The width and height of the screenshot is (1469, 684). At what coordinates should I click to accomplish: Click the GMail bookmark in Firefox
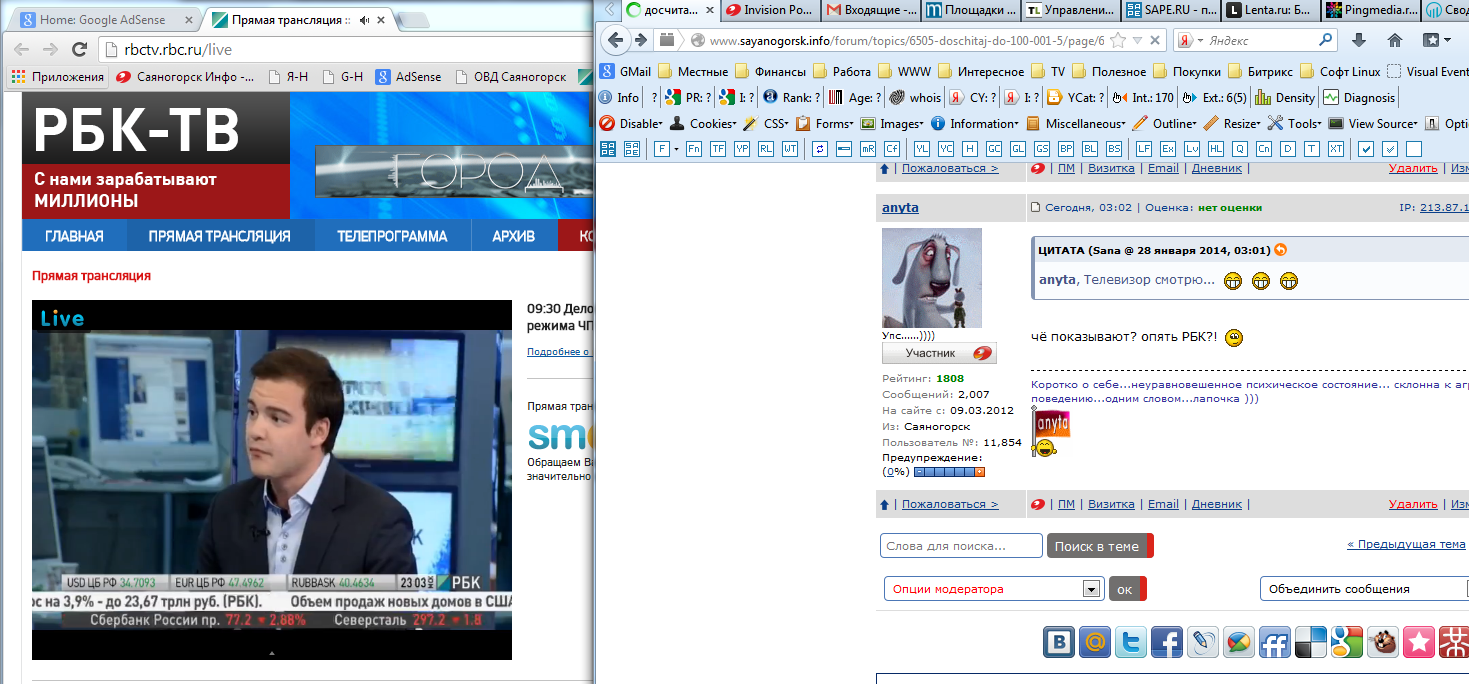[x=625, y=72]
